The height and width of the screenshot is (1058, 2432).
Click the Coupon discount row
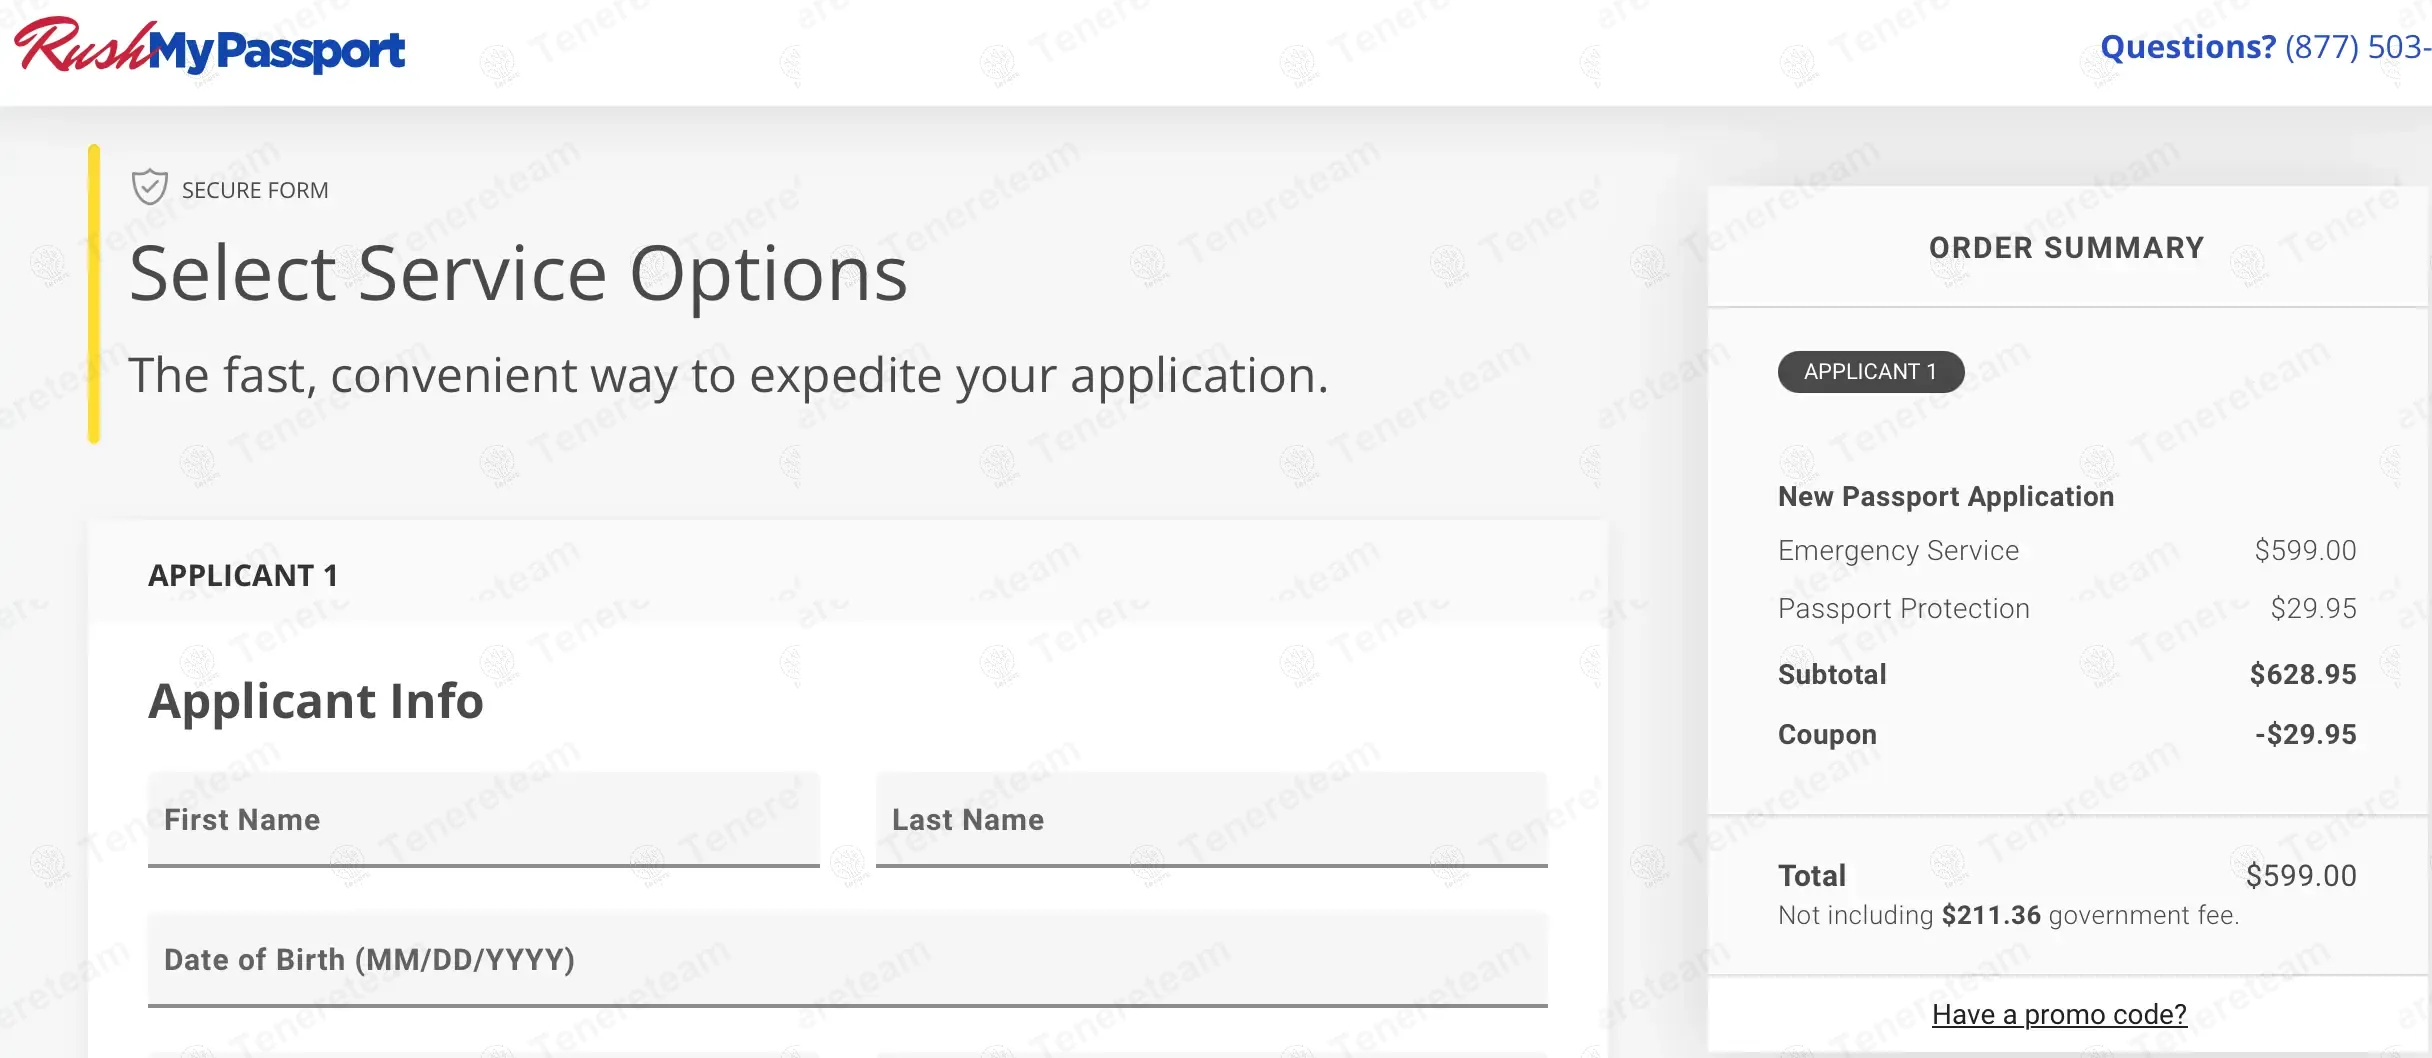coord(1827,735)
